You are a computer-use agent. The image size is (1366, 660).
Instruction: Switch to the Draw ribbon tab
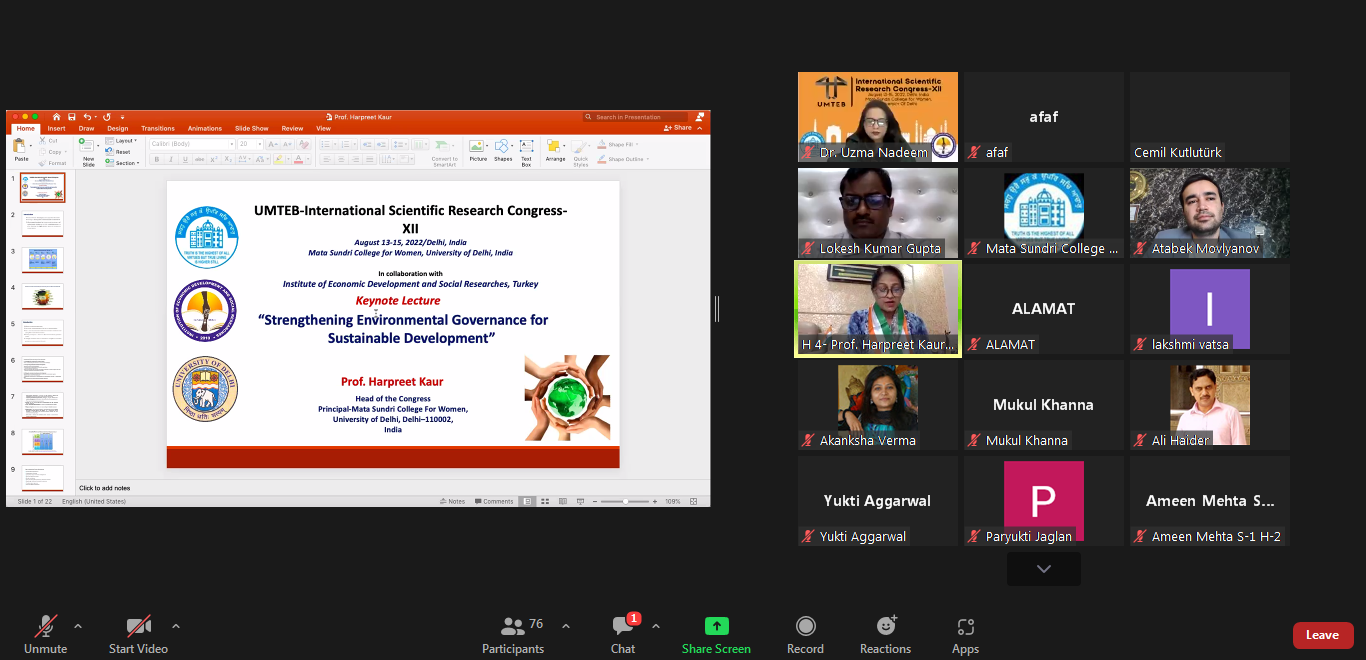(86, 128)
